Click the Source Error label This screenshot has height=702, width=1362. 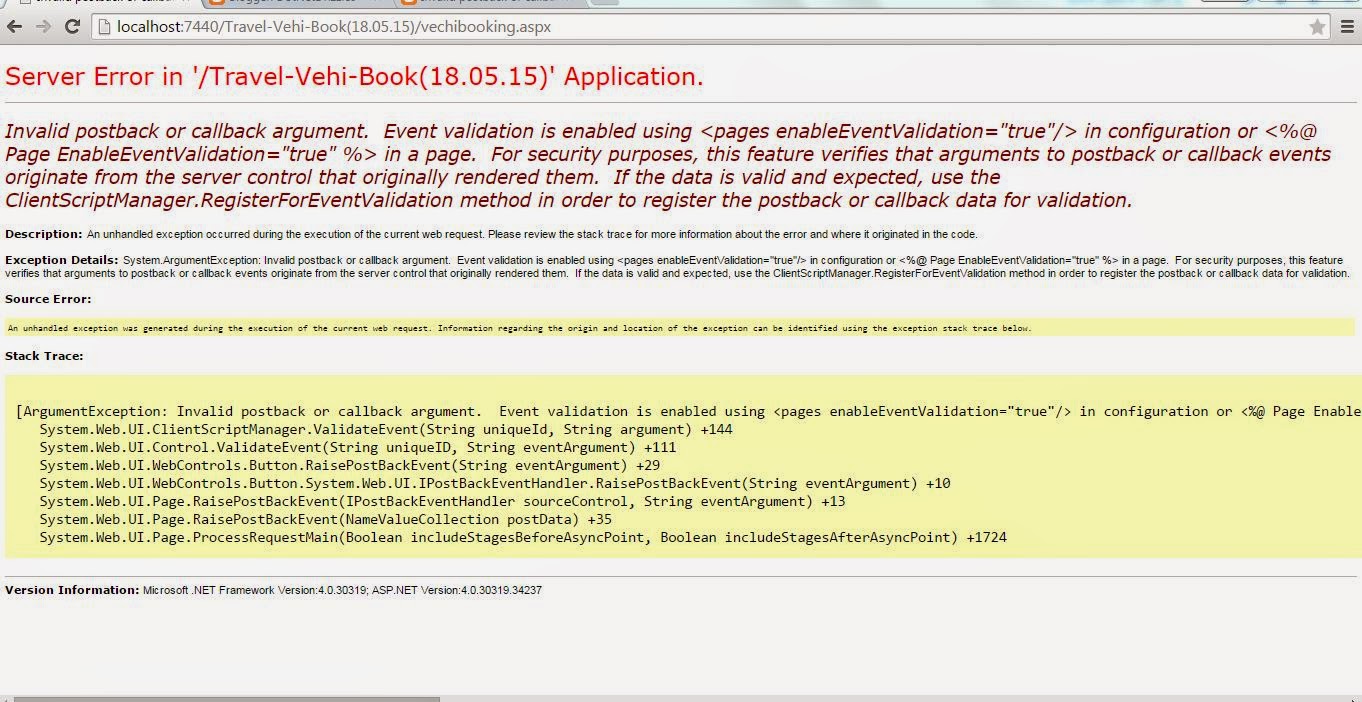pyautogui.click(x=48, y=299)
